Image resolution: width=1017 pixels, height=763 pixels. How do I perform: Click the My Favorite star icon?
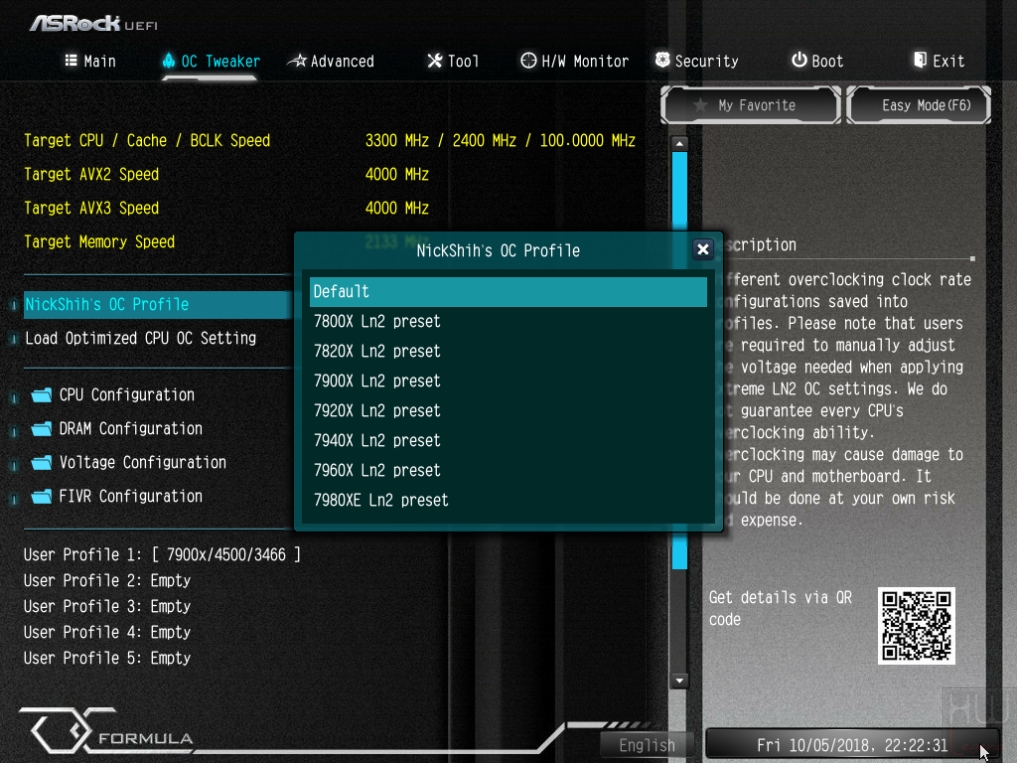pos(700,104)
